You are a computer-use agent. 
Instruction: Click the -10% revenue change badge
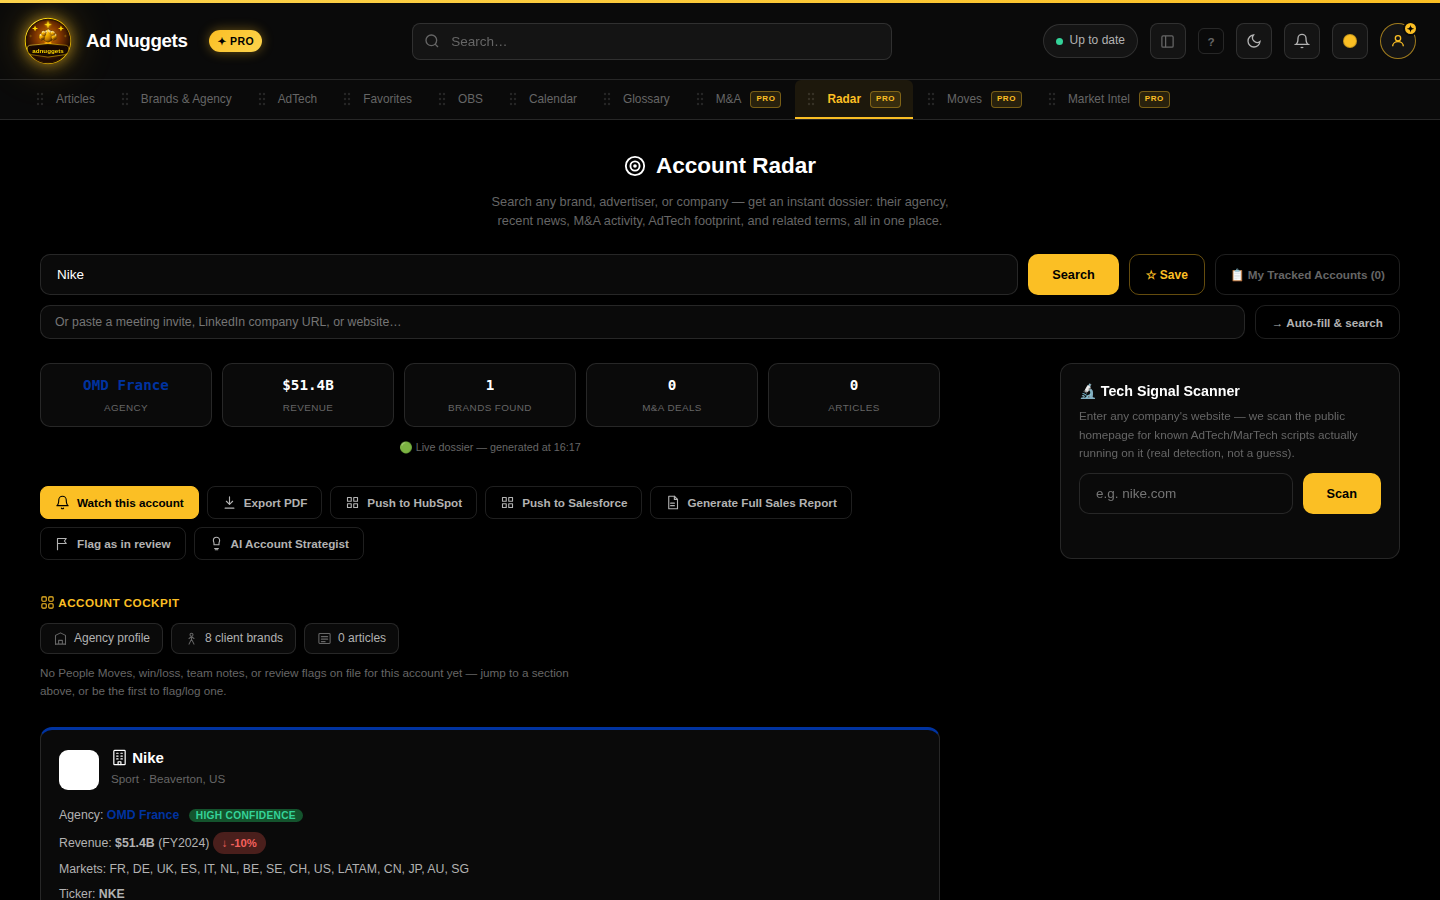(239, 843)
